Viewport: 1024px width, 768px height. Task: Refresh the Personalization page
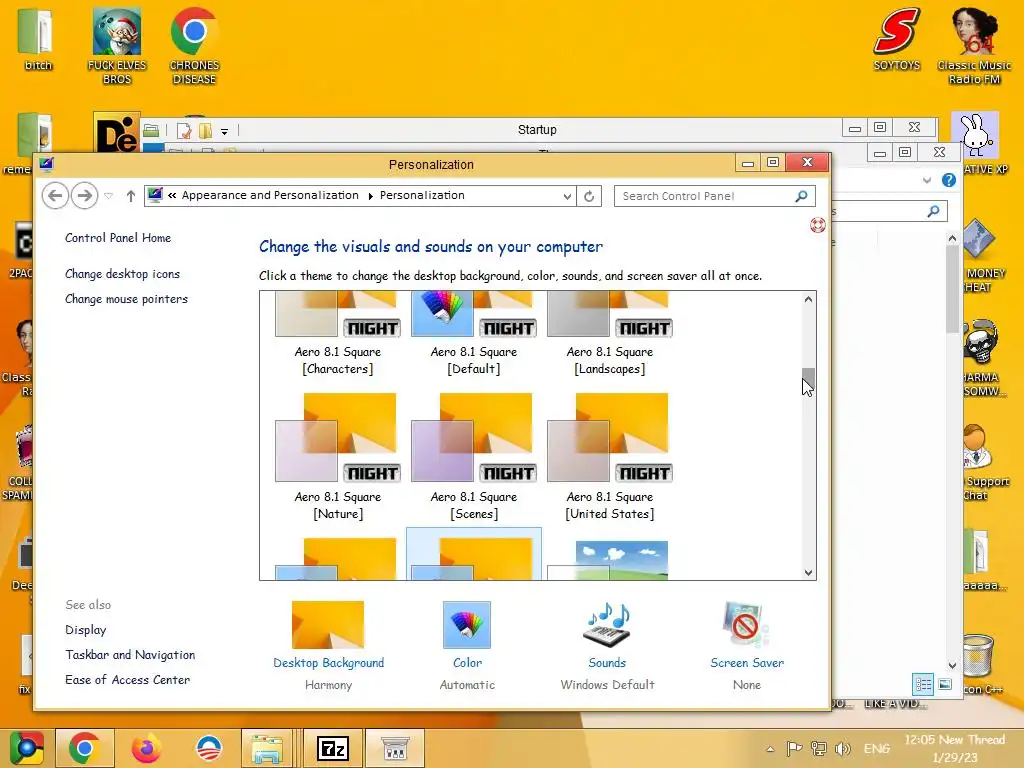[x=589, y=196]
